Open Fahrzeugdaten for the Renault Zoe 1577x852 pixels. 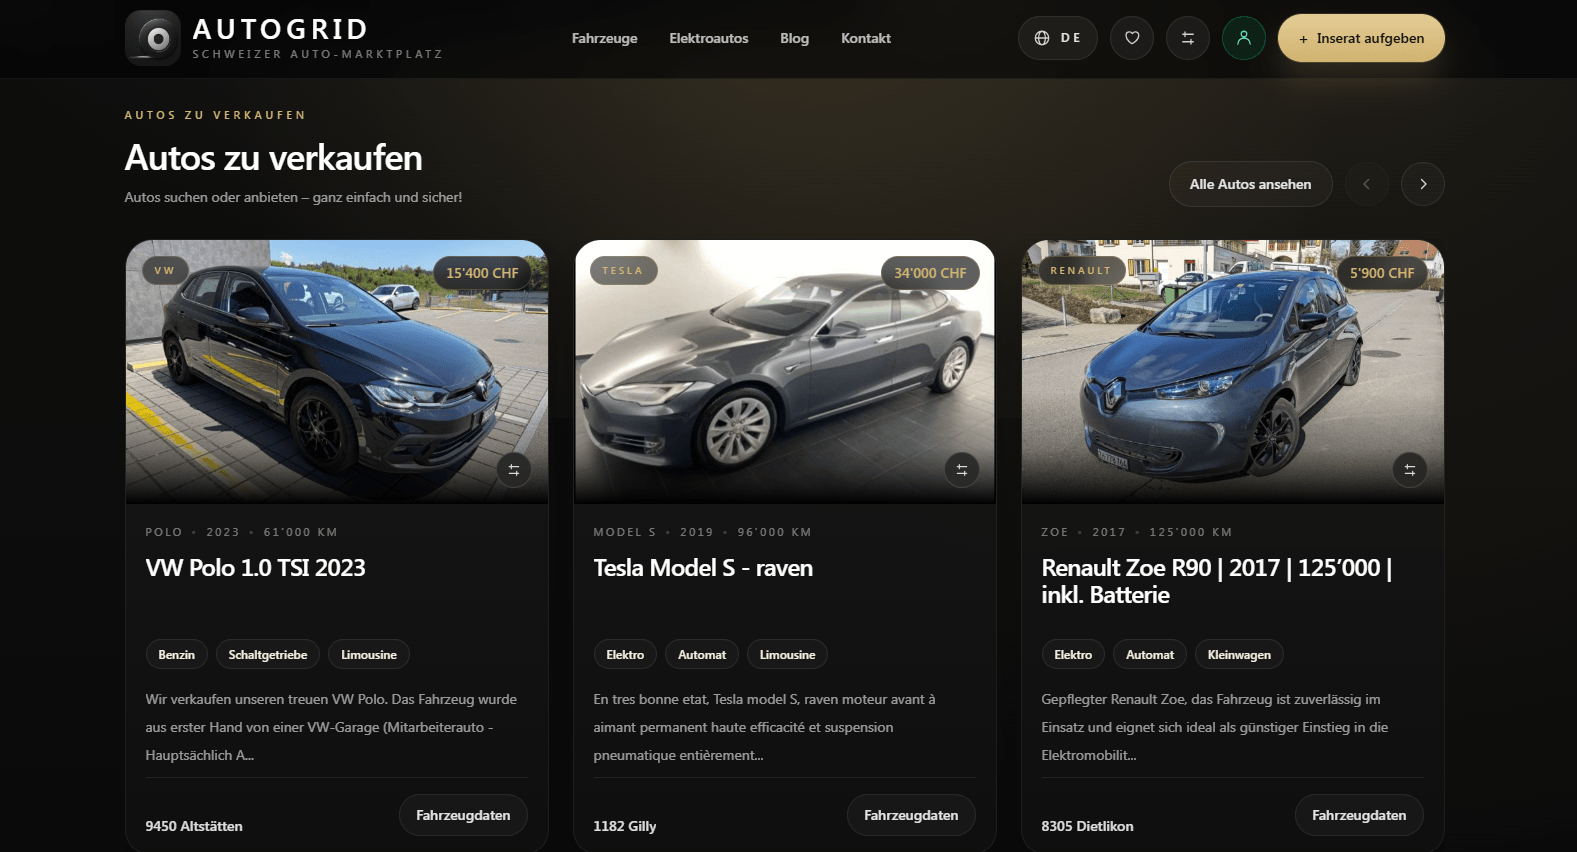click(1359, 816)
